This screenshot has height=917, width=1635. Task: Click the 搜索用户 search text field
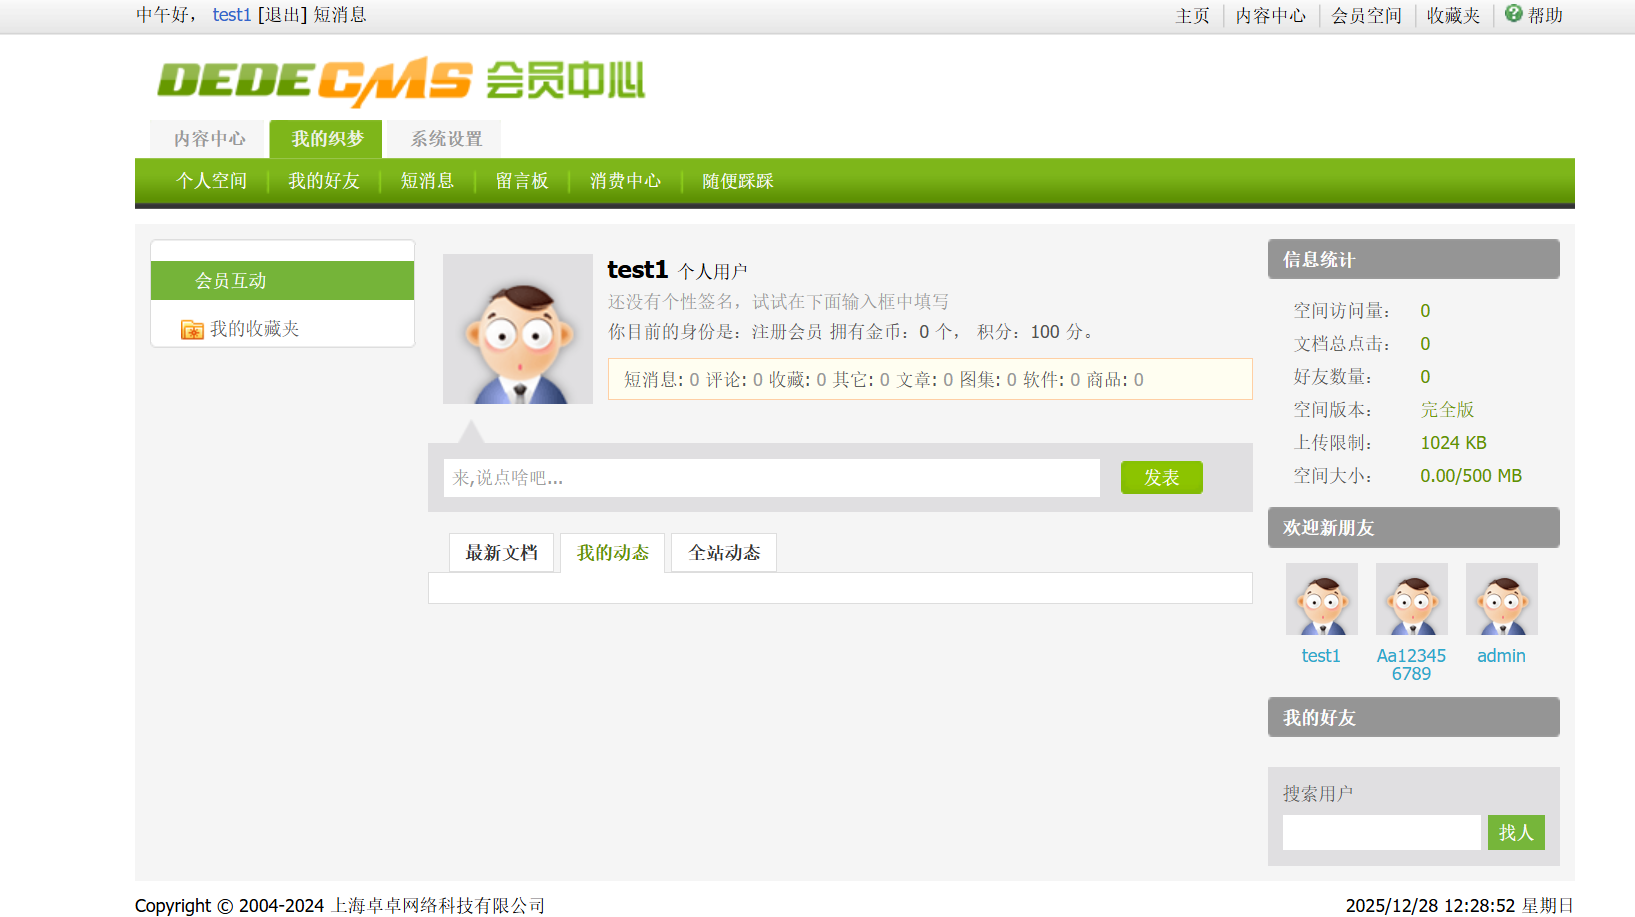pos(1381,832)
